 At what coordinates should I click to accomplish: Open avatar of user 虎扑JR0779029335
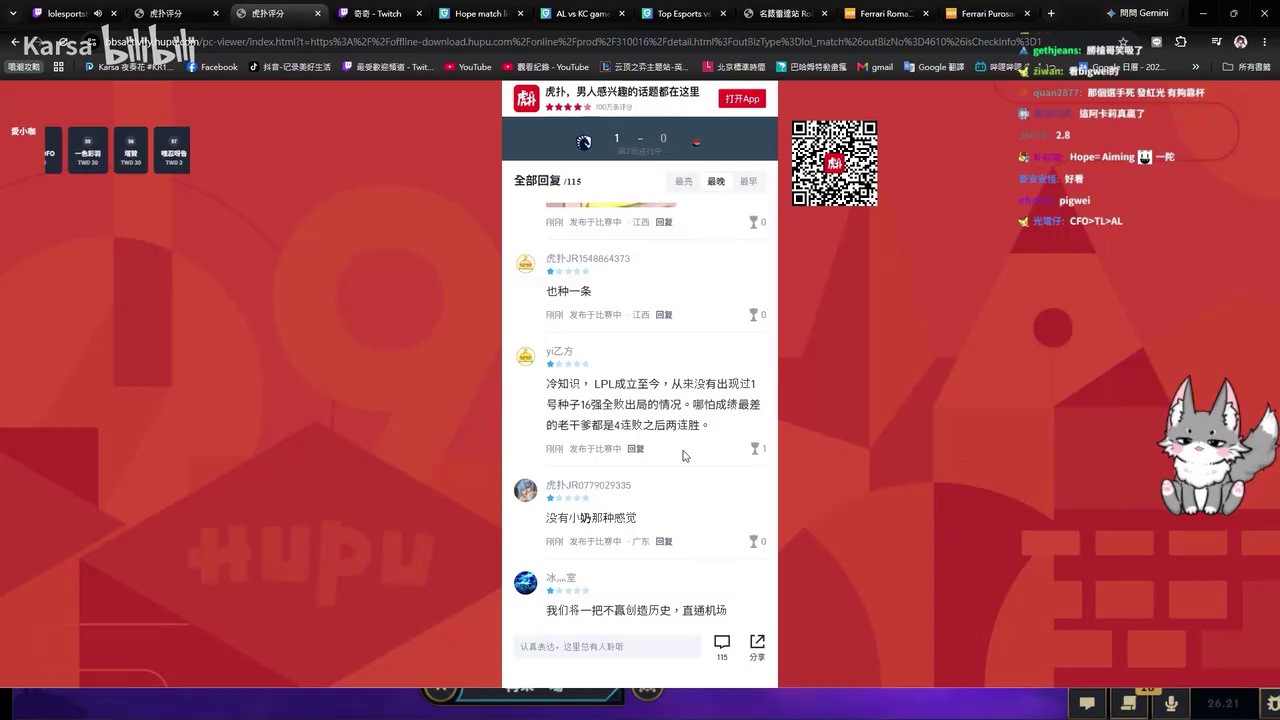point(525,490)
